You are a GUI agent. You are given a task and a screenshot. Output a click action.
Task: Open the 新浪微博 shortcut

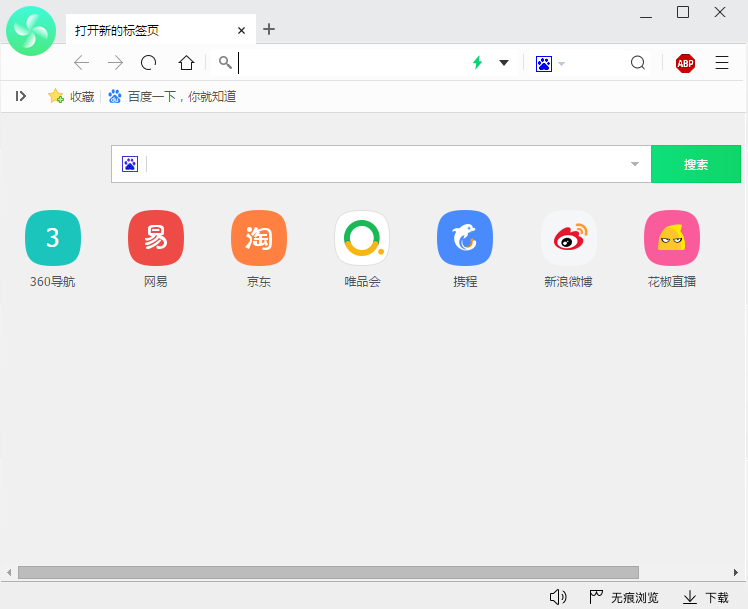pos(569,249)
